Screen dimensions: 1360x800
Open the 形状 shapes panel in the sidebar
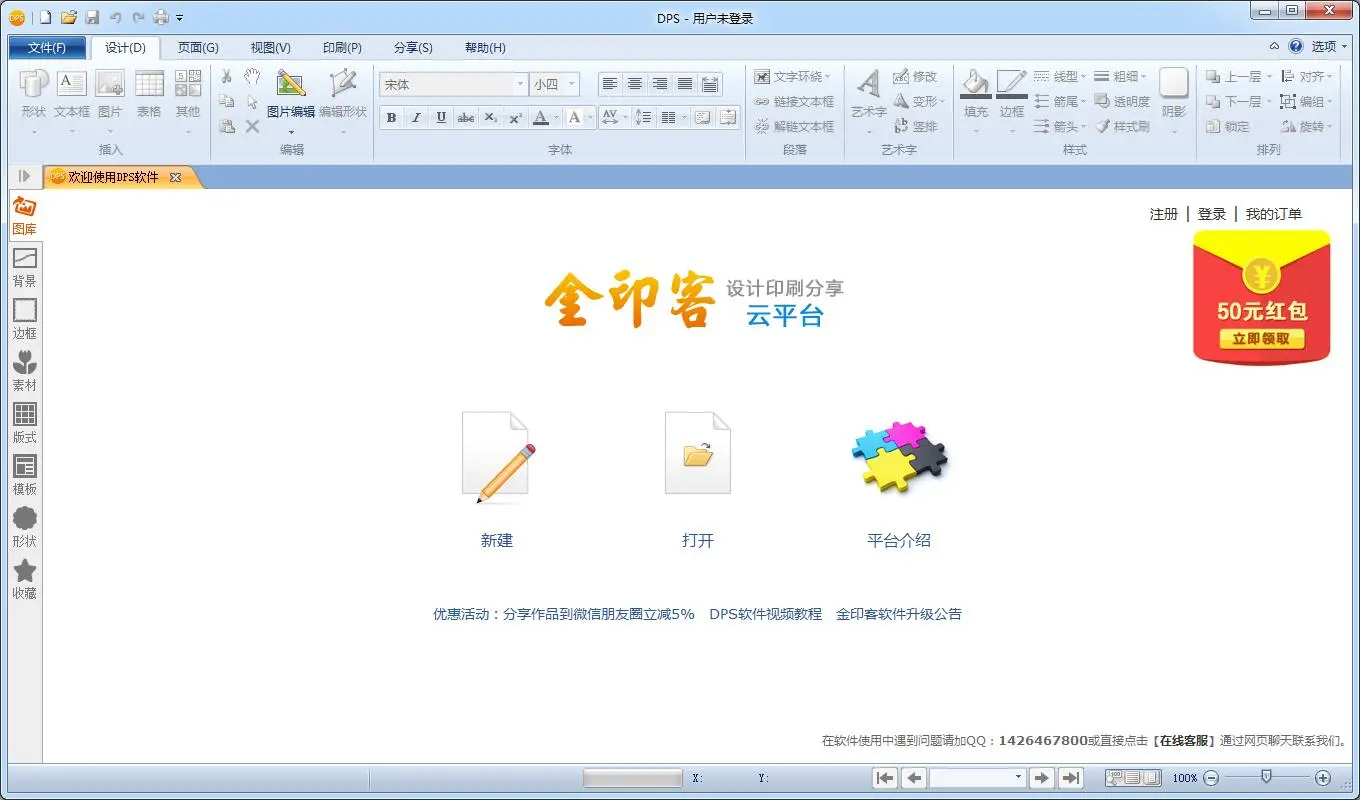click(x=24, y=527)
